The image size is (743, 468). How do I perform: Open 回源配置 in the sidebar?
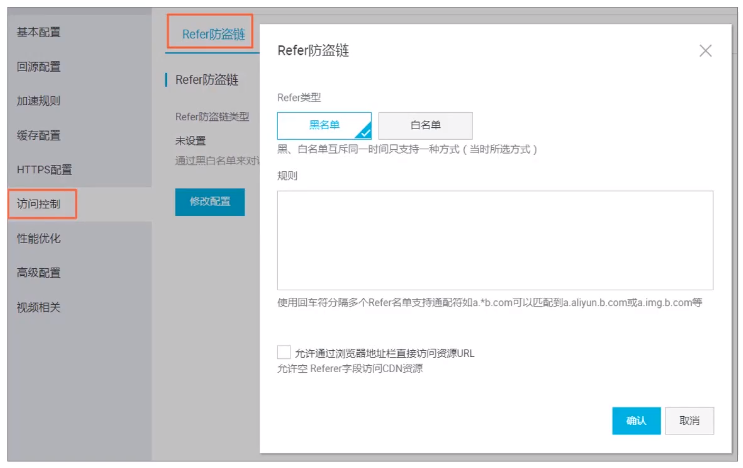click(39, 67)
